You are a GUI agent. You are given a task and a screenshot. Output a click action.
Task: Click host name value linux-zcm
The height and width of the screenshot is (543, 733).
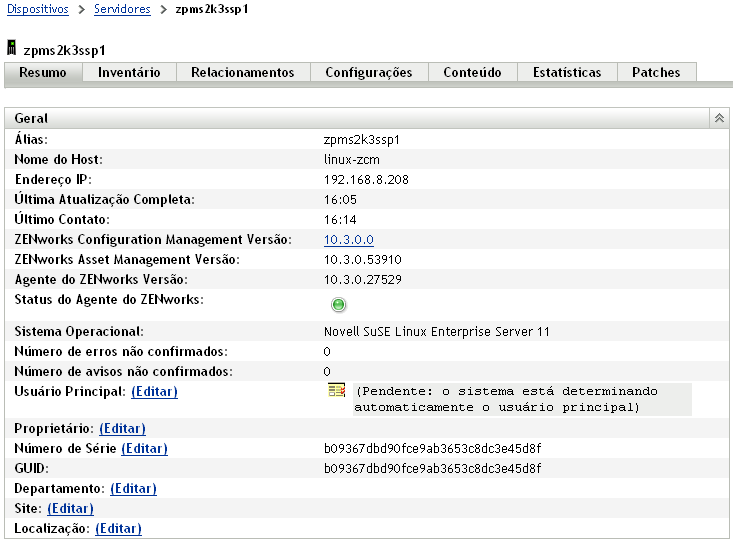(x=352, y=160)
